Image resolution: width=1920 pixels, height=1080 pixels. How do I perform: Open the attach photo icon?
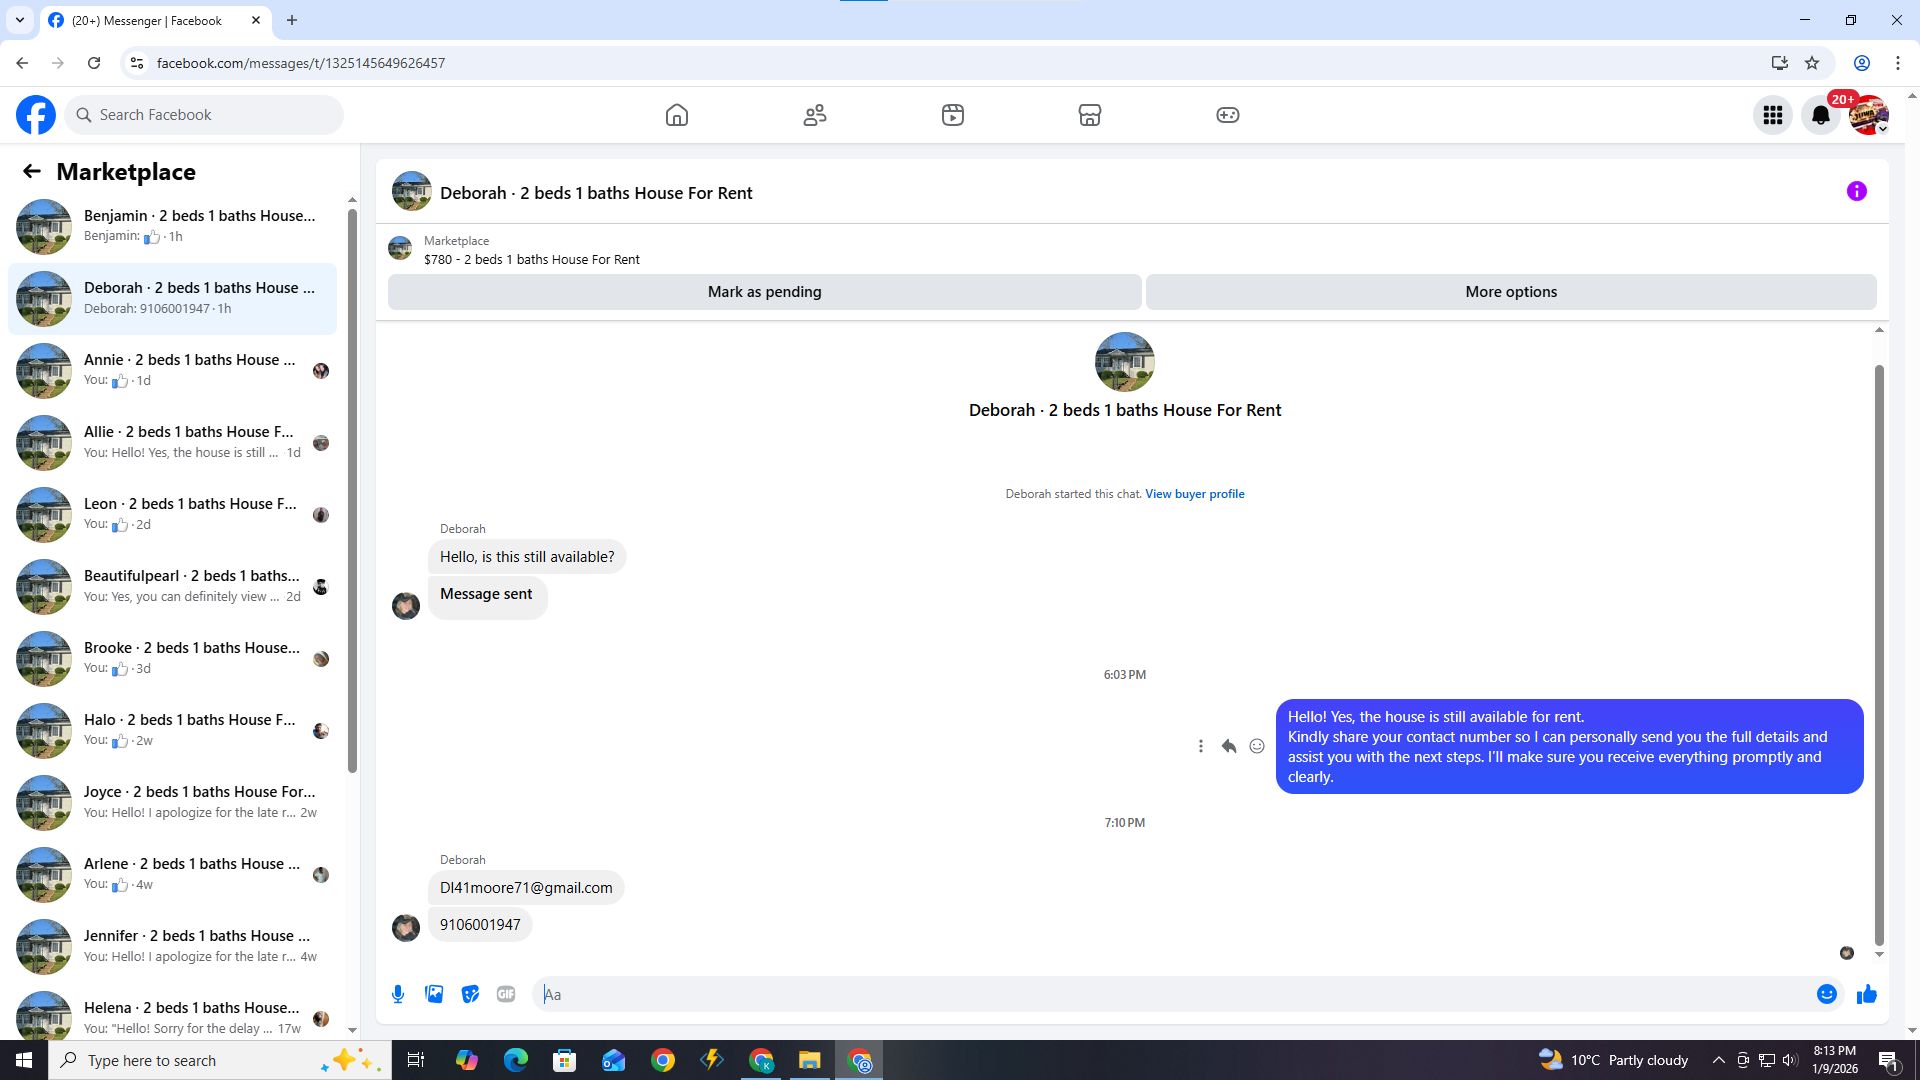pyautogui.click(x=434, y=994)
